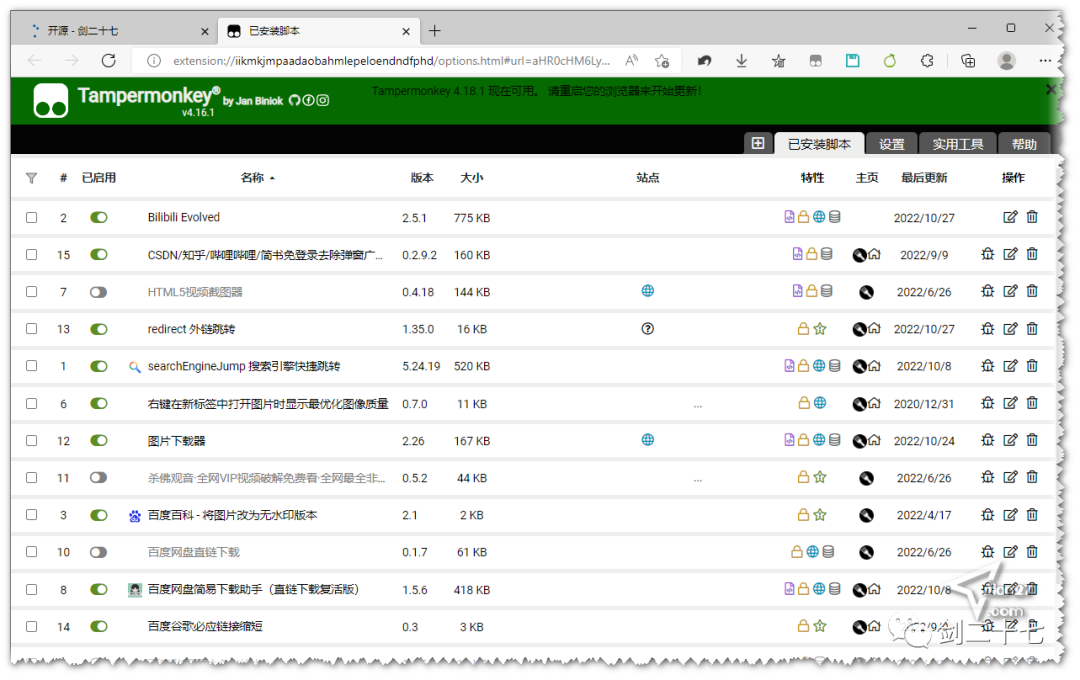Open Tampermonkey Instagram icon in header
The height and width of the screenshot is (680, 1080).
pos(322,101)
